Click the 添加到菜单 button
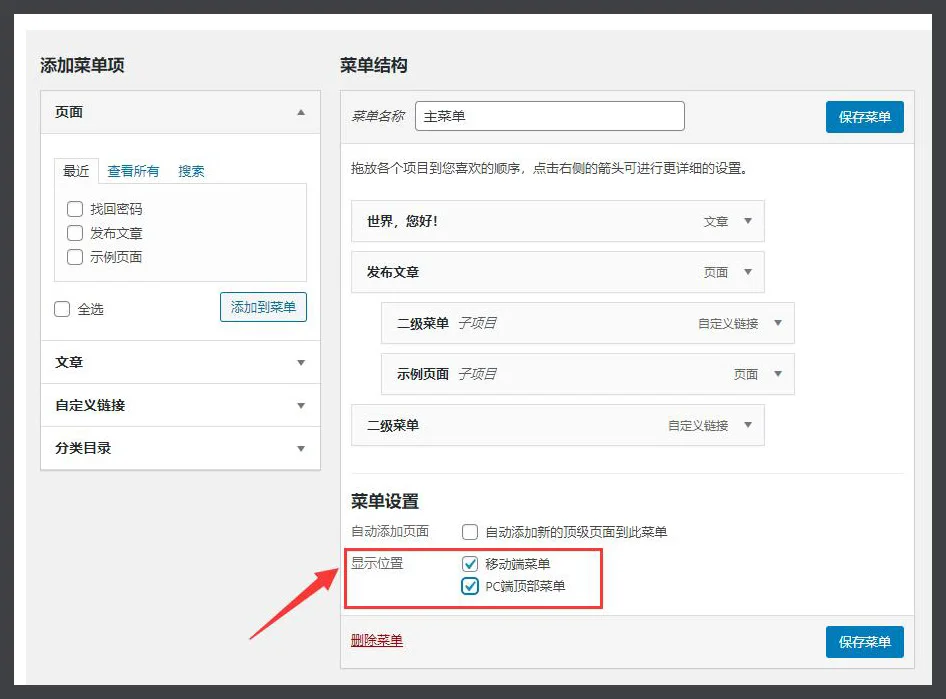 263,308
